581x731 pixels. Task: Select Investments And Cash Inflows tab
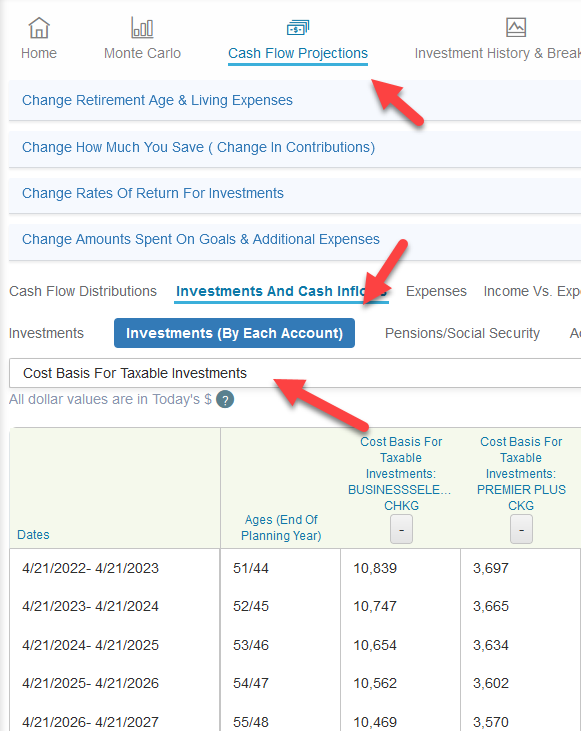tap(281, 291)
